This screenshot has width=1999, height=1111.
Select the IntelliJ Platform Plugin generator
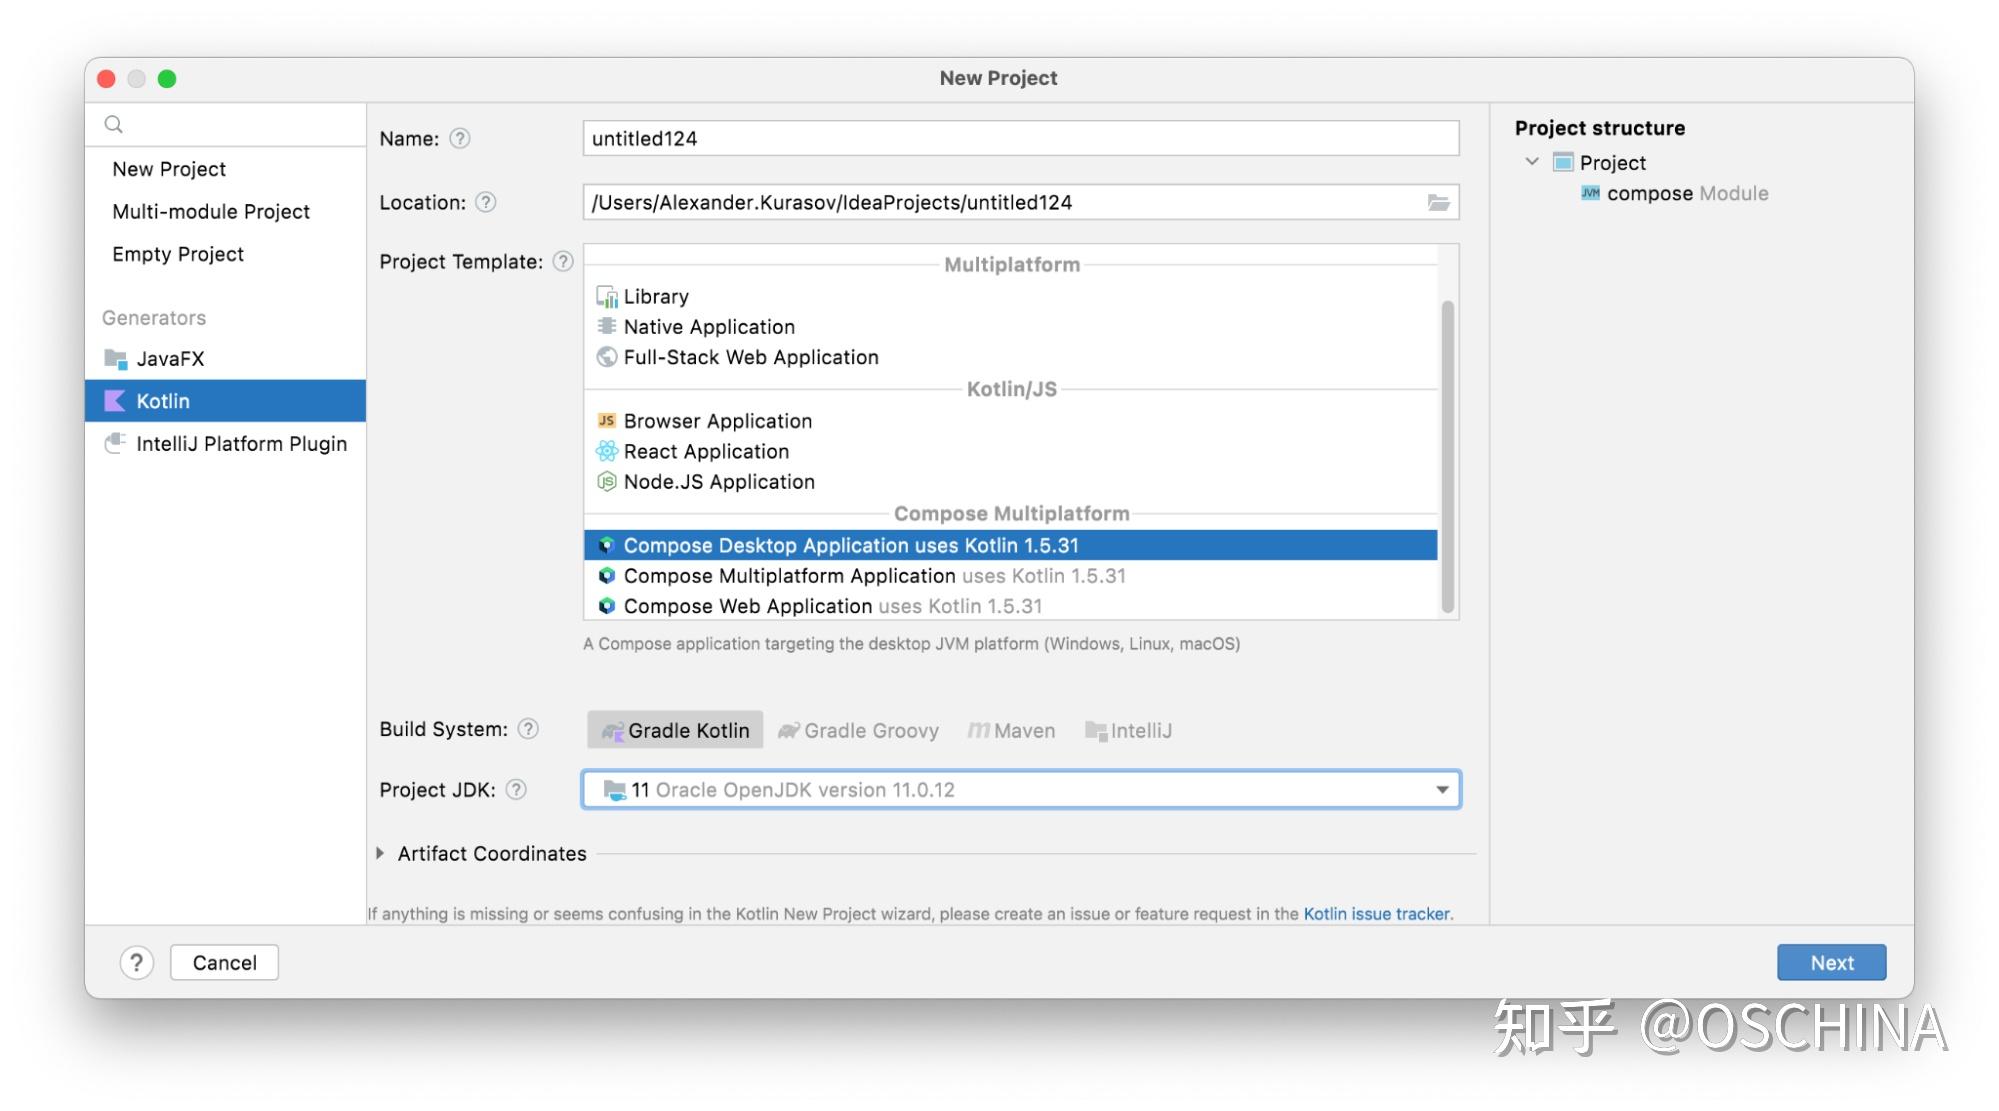tap(242, 443)
